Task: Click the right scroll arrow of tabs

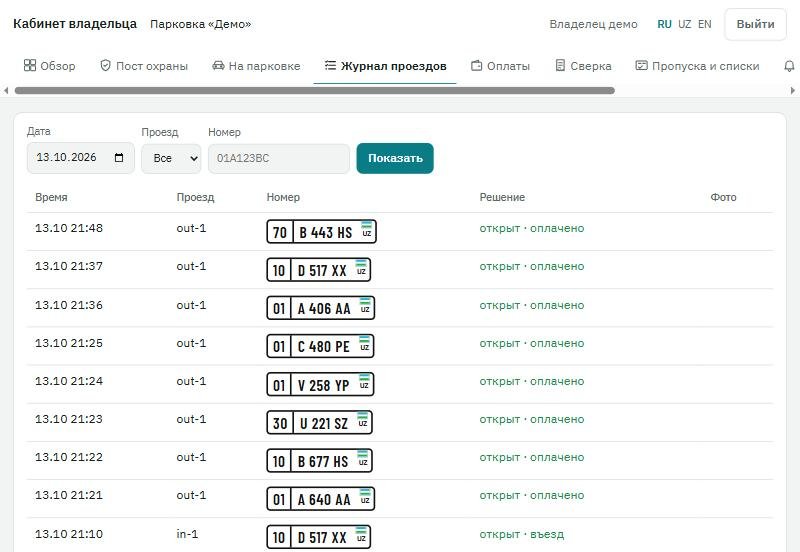Action: pyautogui.click(x=792, y=90)
